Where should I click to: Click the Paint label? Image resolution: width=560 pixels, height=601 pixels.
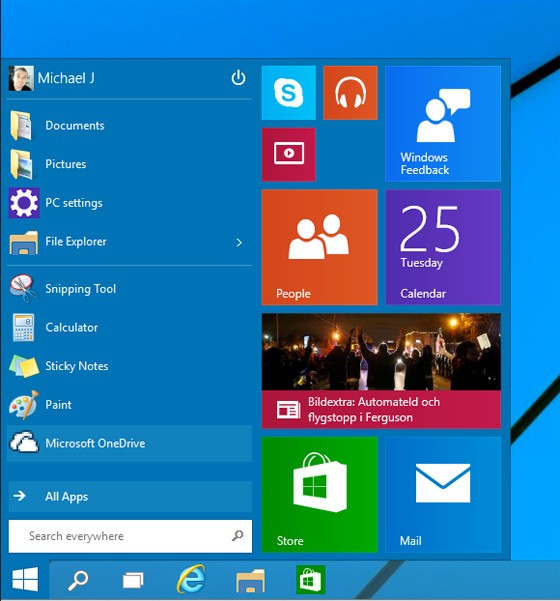click(x=58, y=404)
